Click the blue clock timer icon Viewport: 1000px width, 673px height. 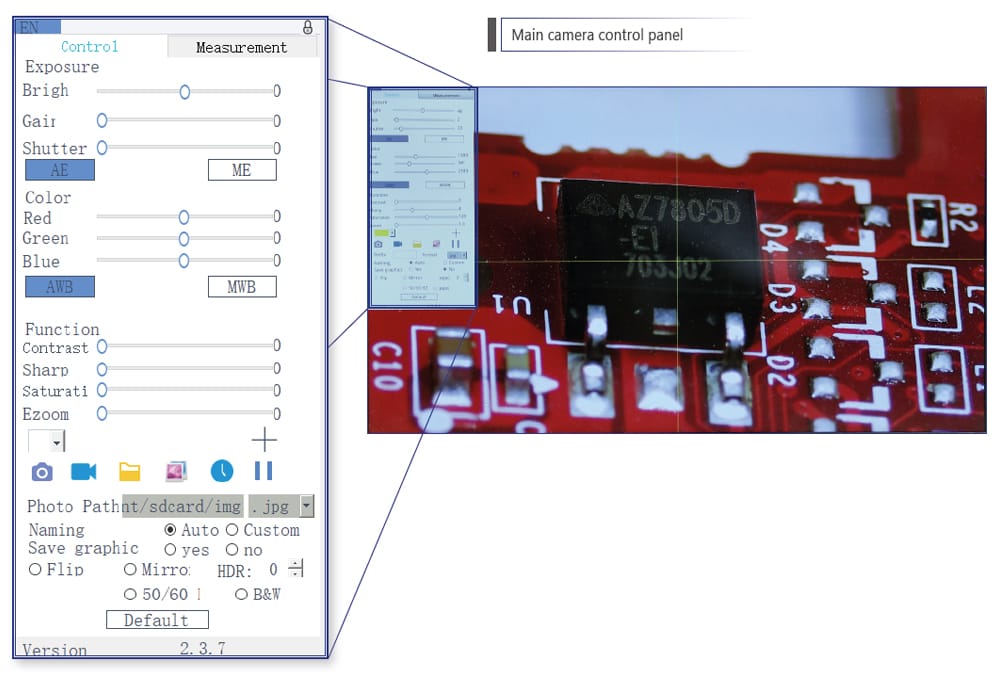[x=222, y=471]
